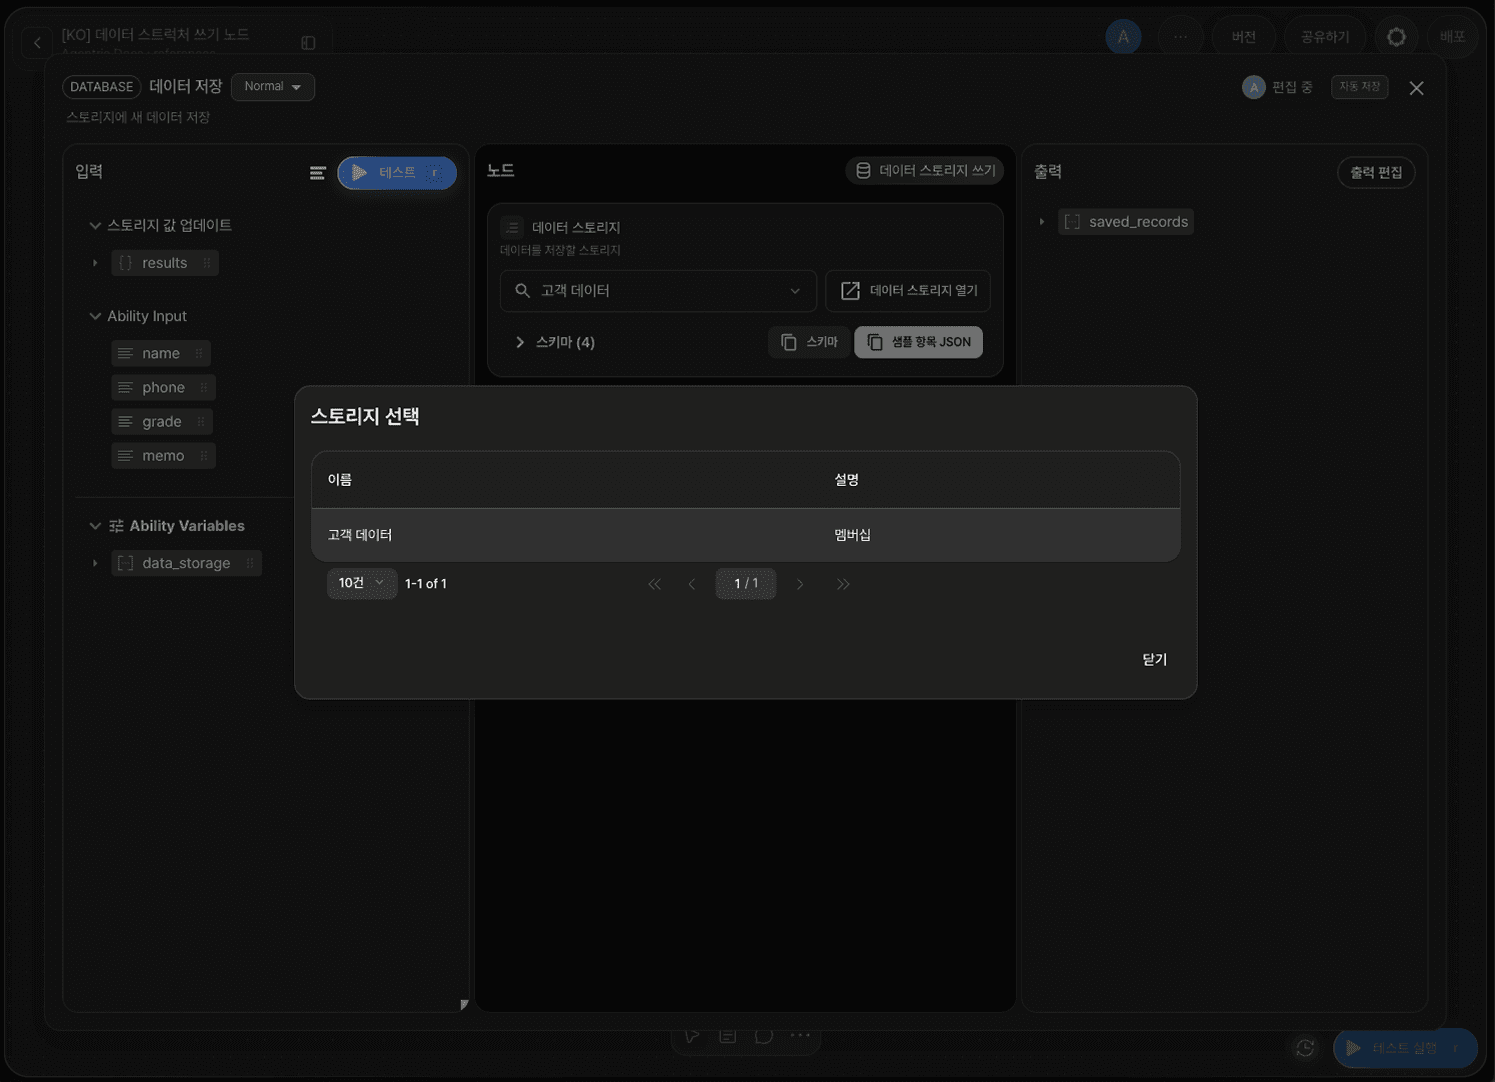The width and height of the screenshot is (1495, 1082).
Task: Click the 이름 column header
Action: (340, 480)
